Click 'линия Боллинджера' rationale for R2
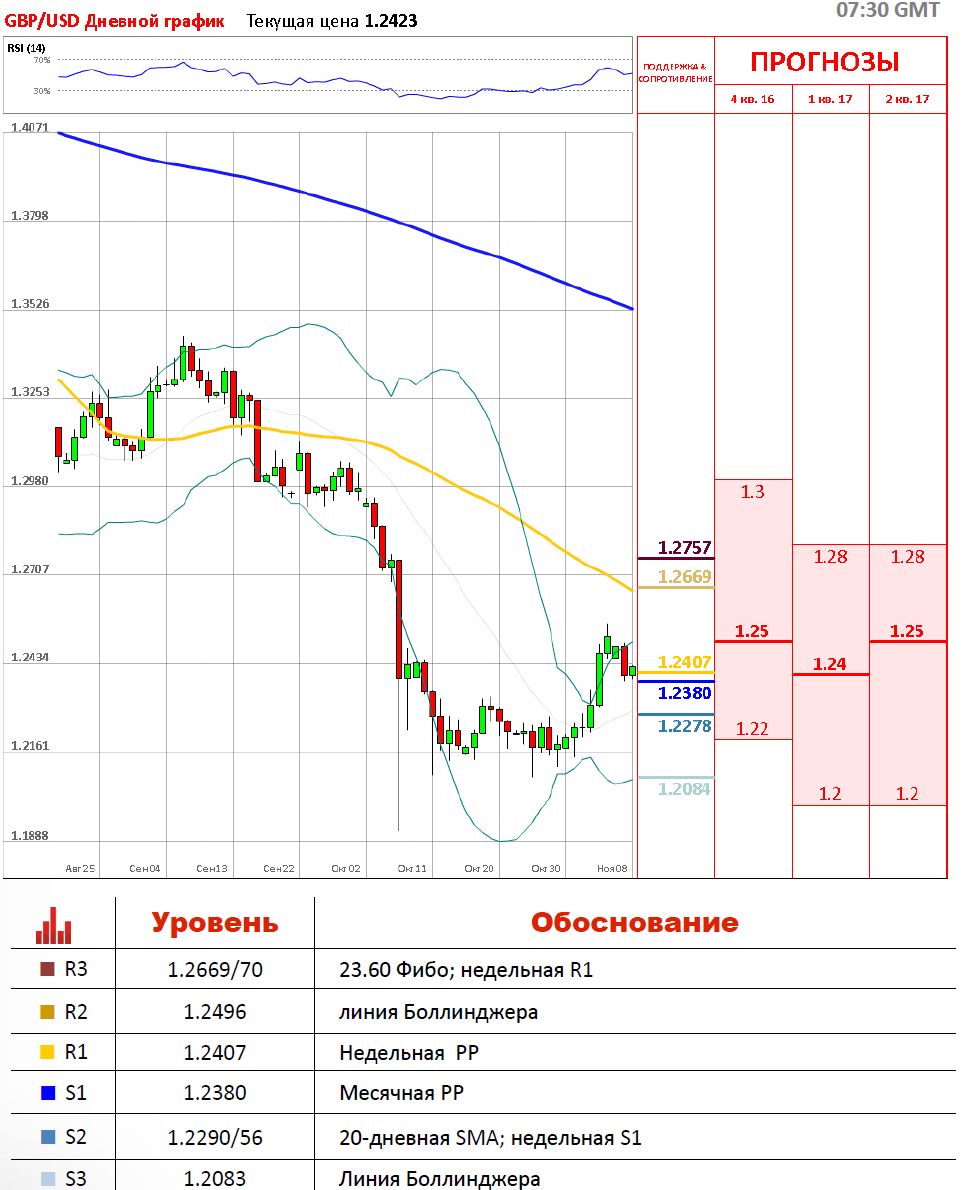Viewport: 966px width, 1190px height. tap(439, 1012)
